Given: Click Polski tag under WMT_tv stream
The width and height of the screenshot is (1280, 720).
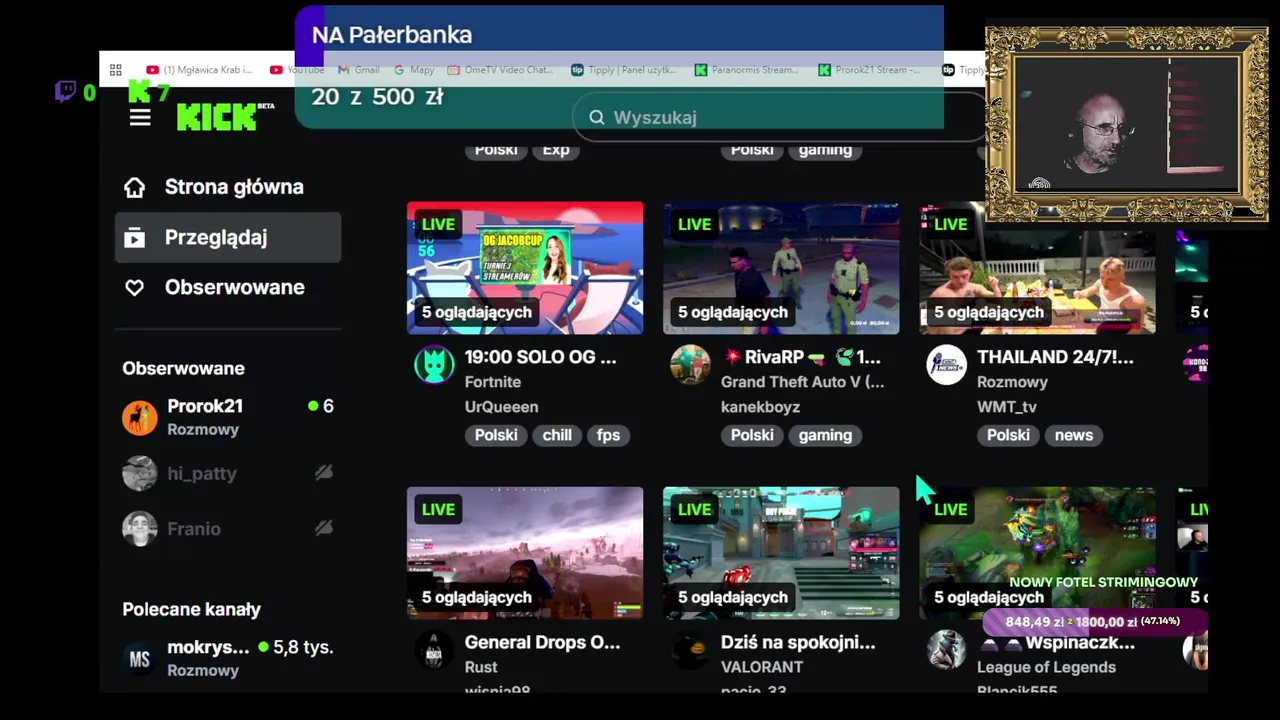Looking at the screenshot, I should [1008, 435].
